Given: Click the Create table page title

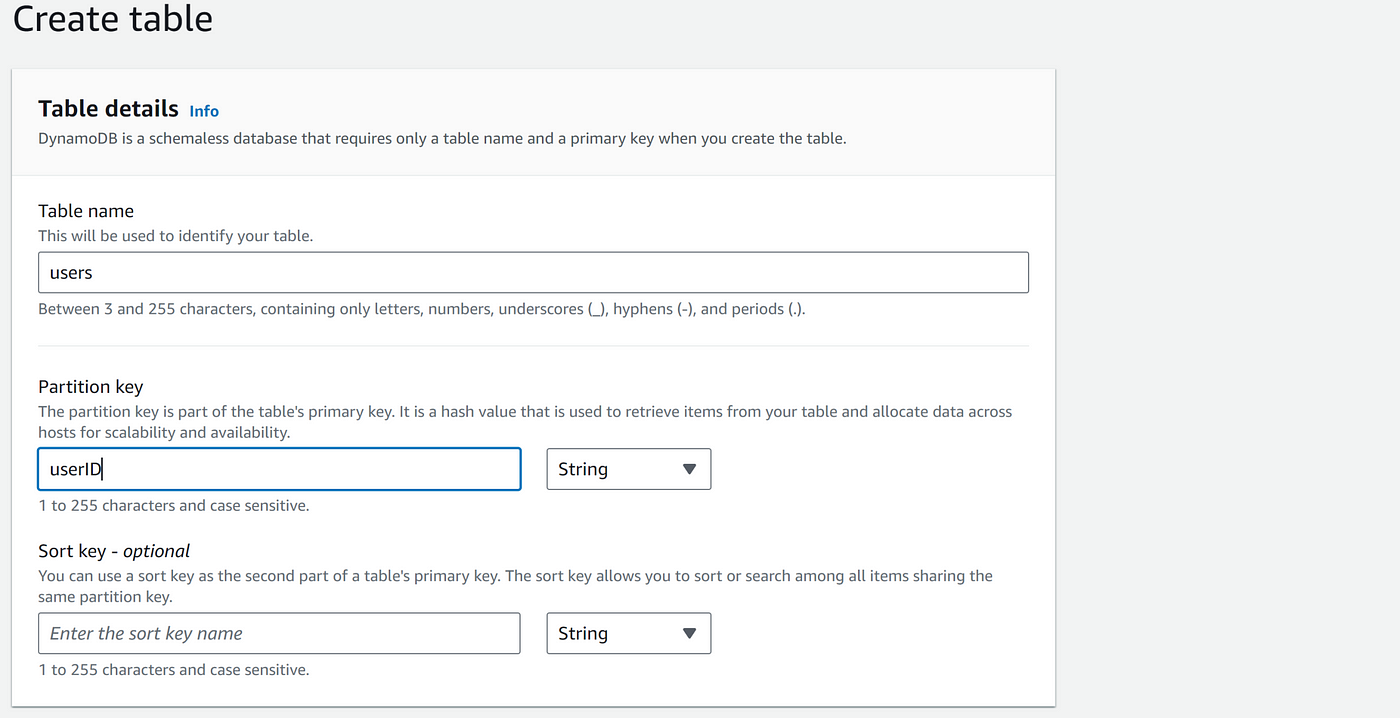Looking at the screenshot, I should coord(112,18).
